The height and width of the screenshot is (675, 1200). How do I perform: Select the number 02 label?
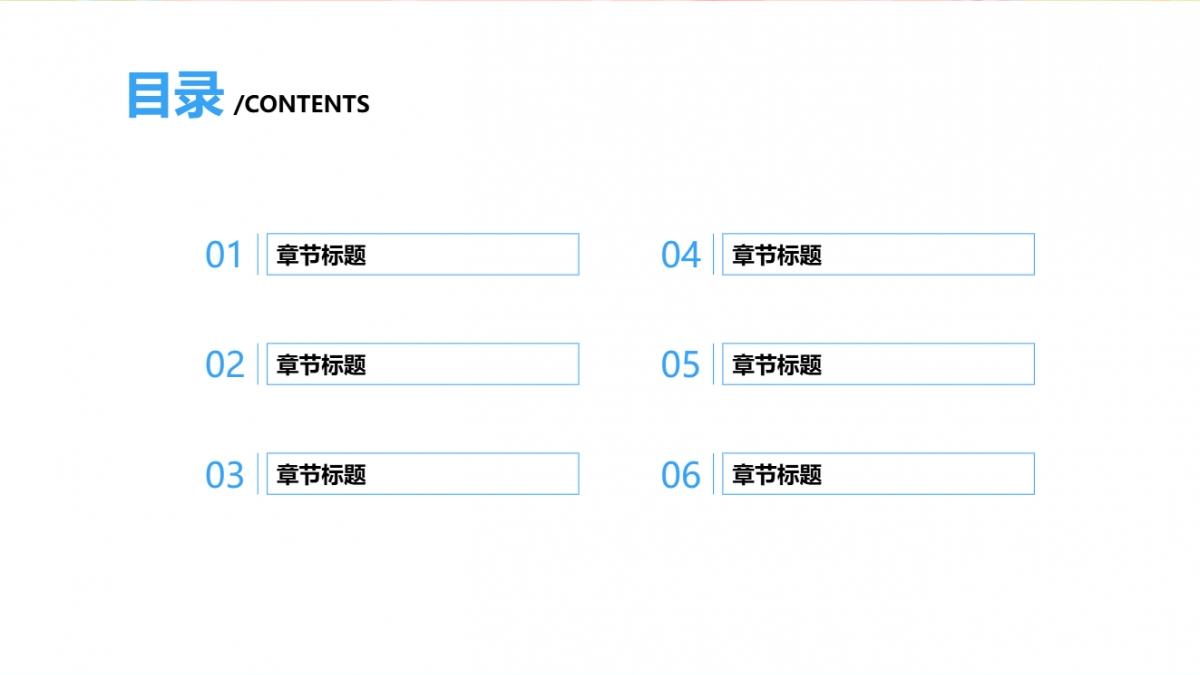[224, 365]
